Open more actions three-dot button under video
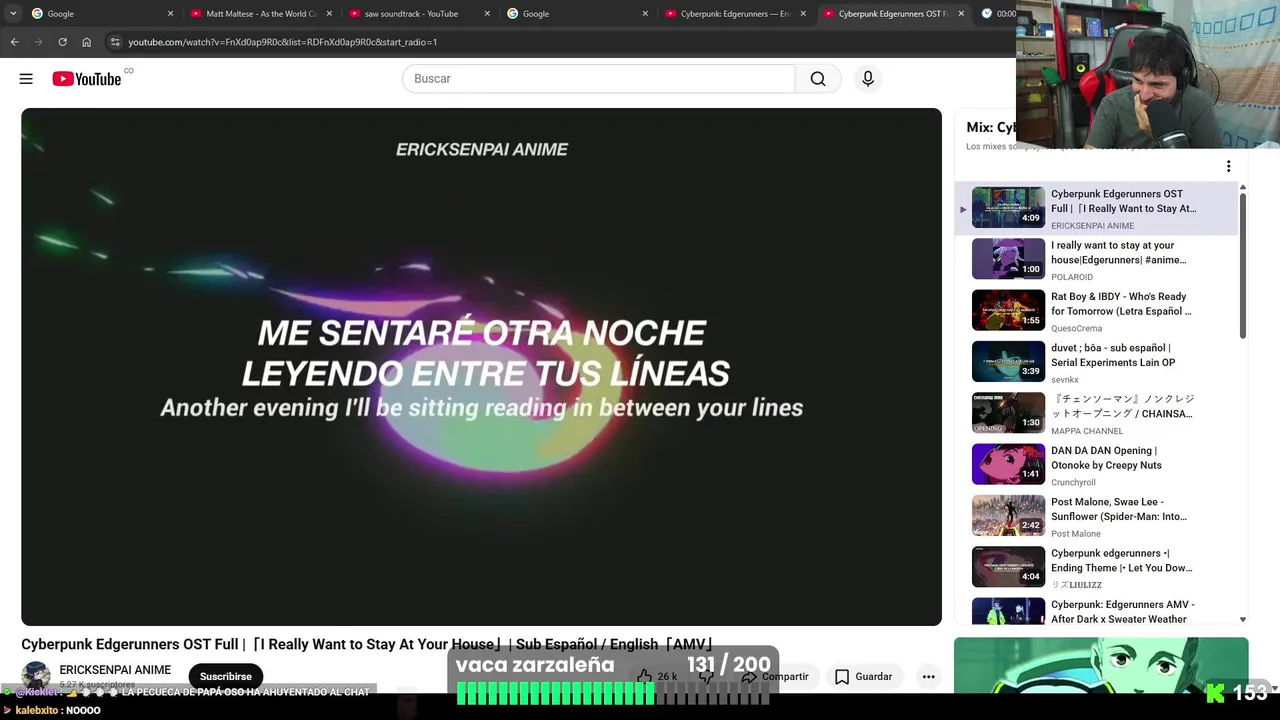The height and width of the screenshot is (720, 1280). (928, 677)
